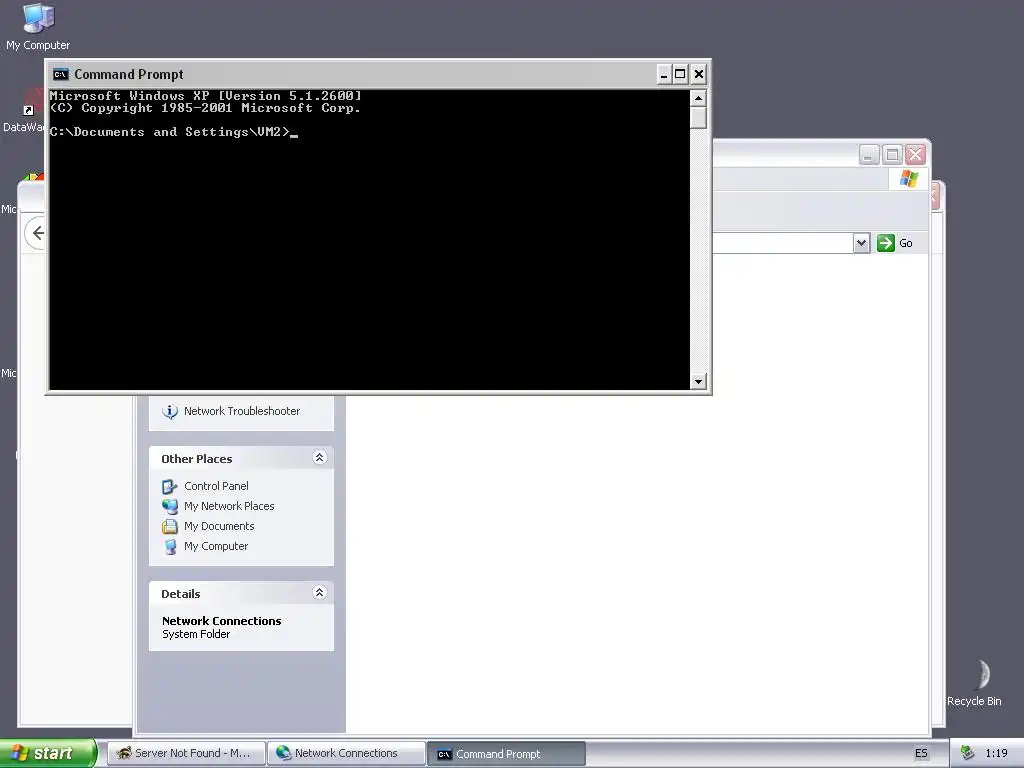
Task: Click the Command Prompt title bar icon
Action: (60, 74)
